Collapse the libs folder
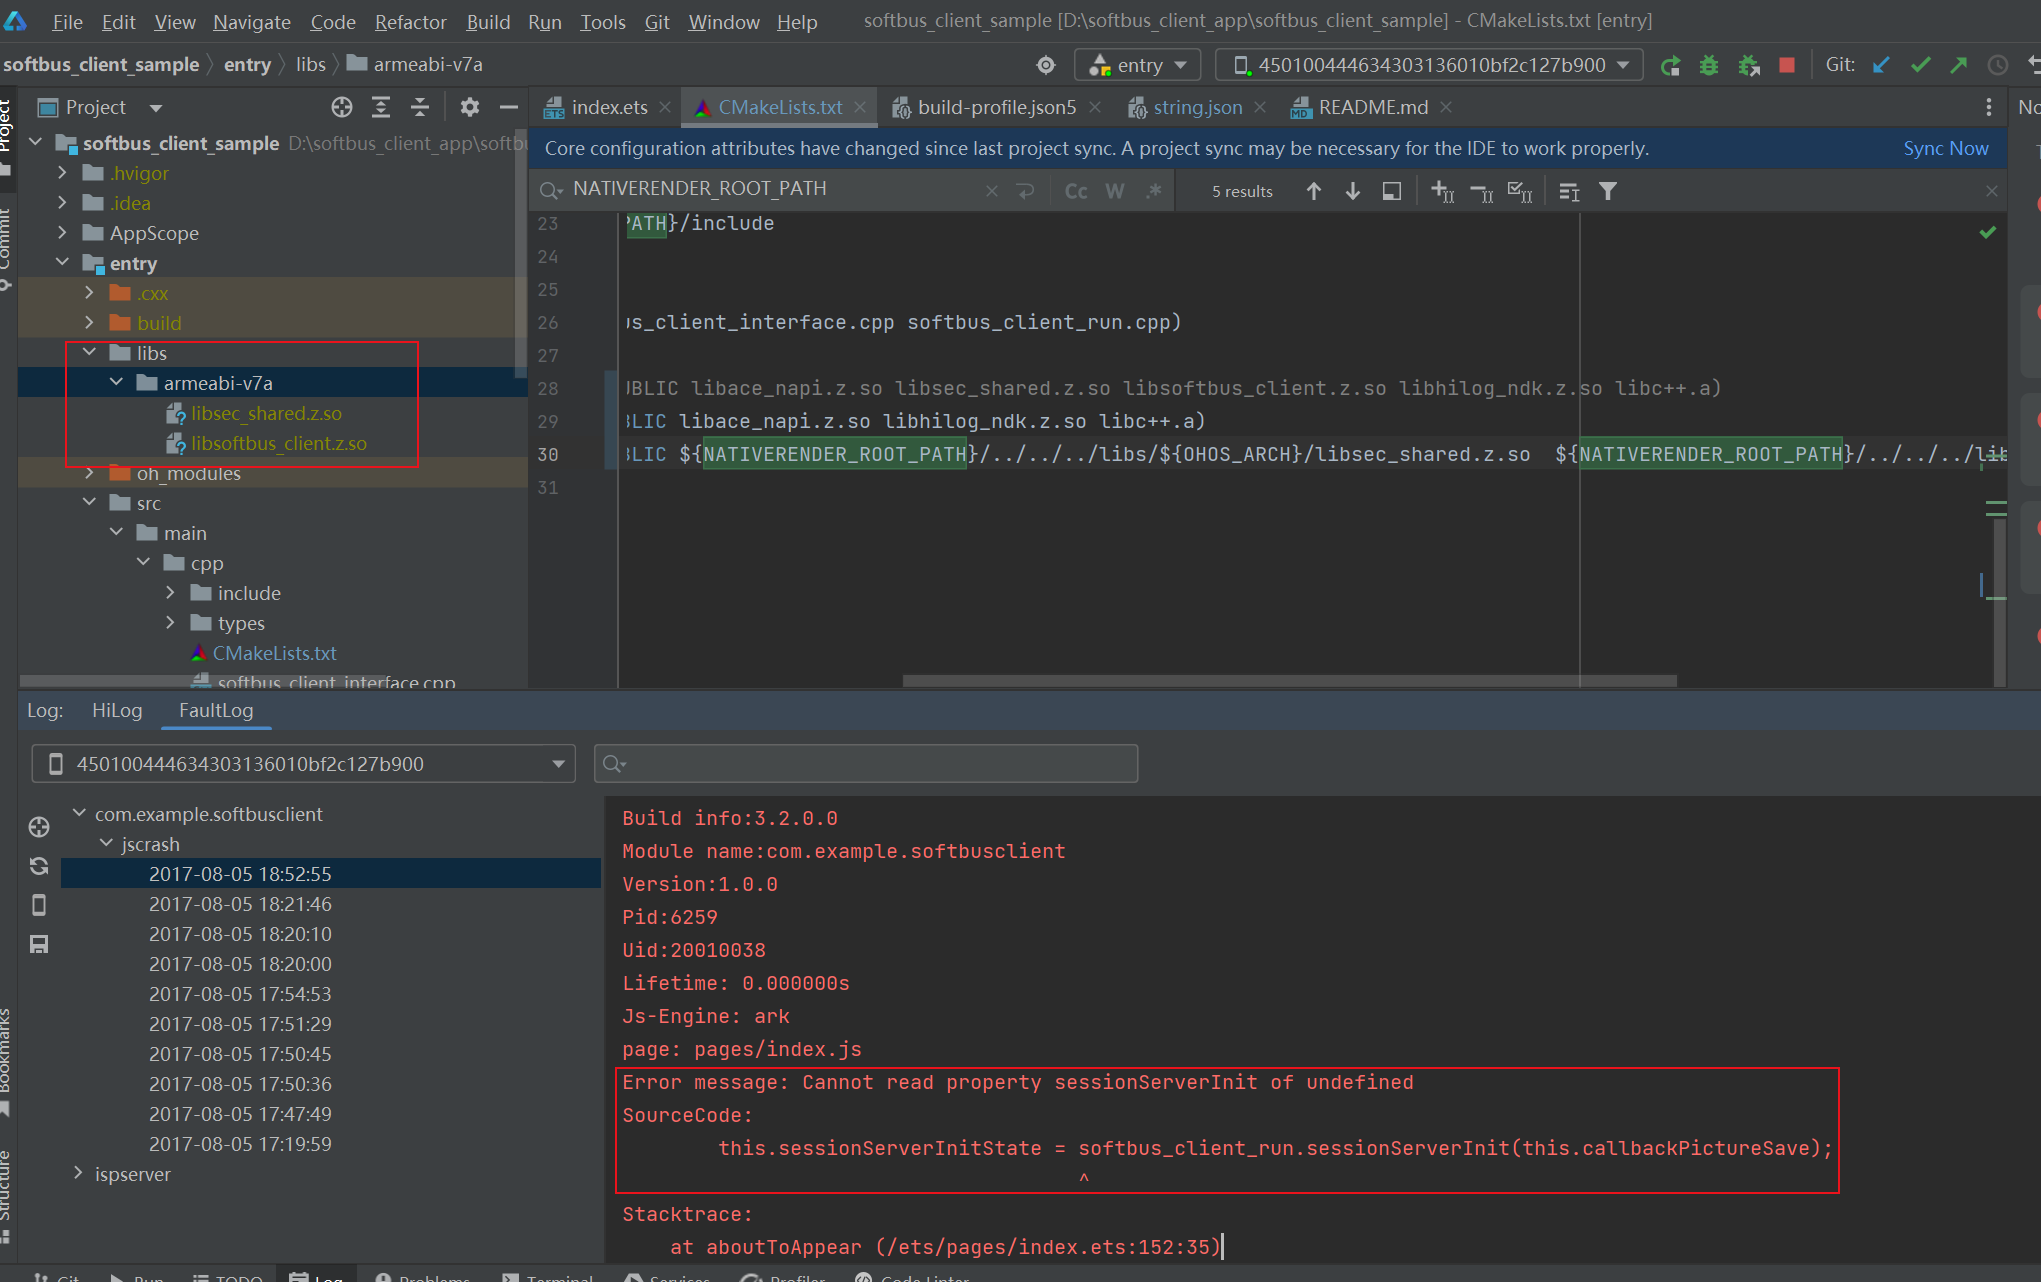Screen dimensions: 2041x1282 [x=89, y=353]
